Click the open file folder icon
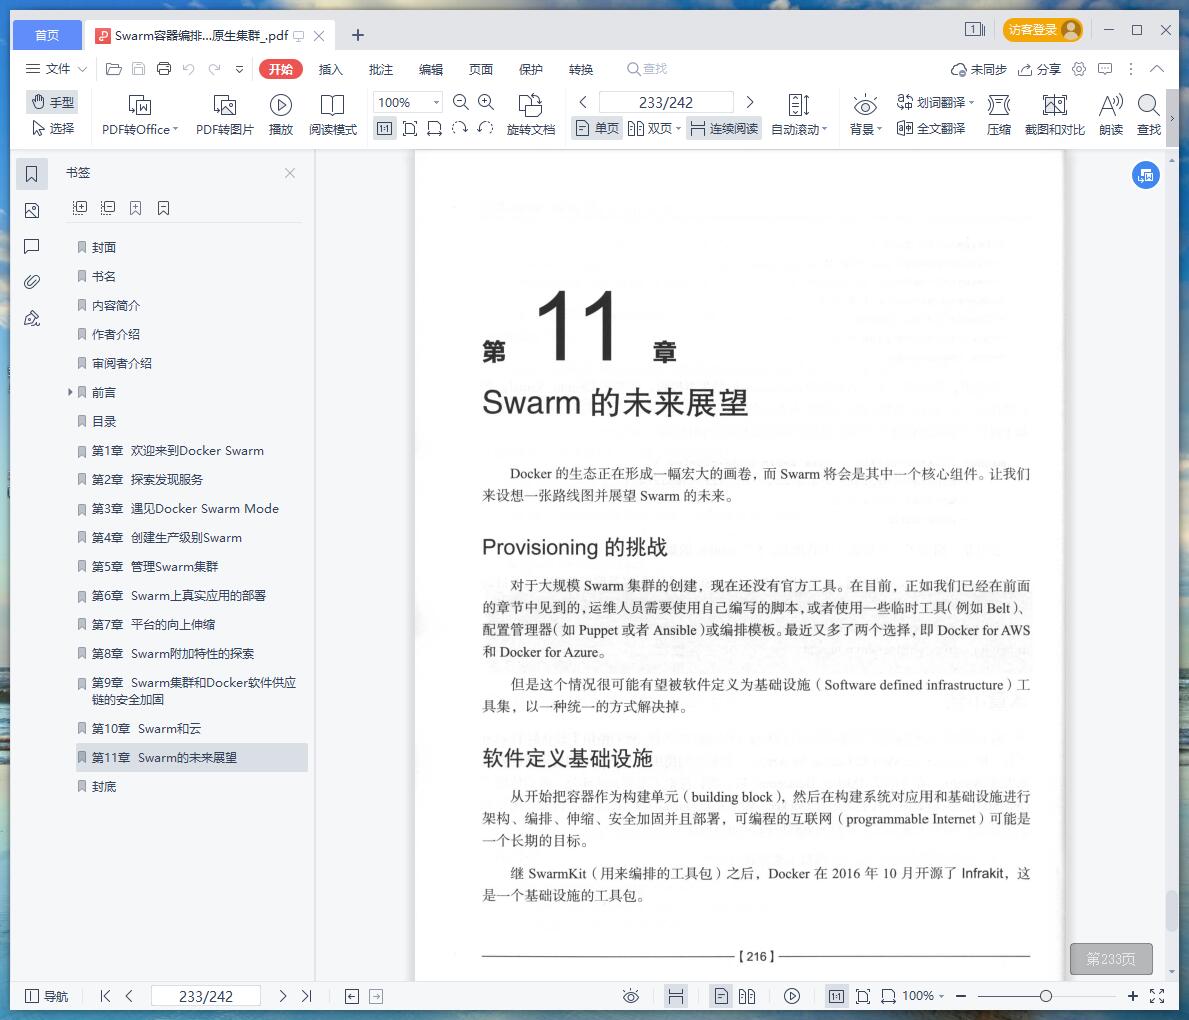Viewport: 1189px width, 1020px height. (x=114, y=69)
